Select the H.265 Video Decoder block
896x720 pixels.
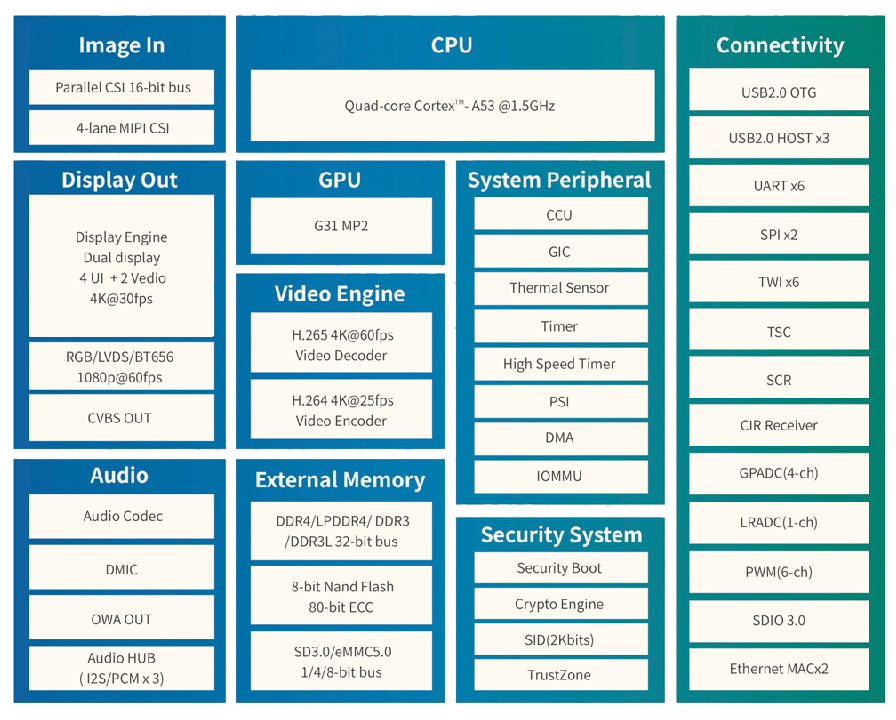tap(341, 345)
